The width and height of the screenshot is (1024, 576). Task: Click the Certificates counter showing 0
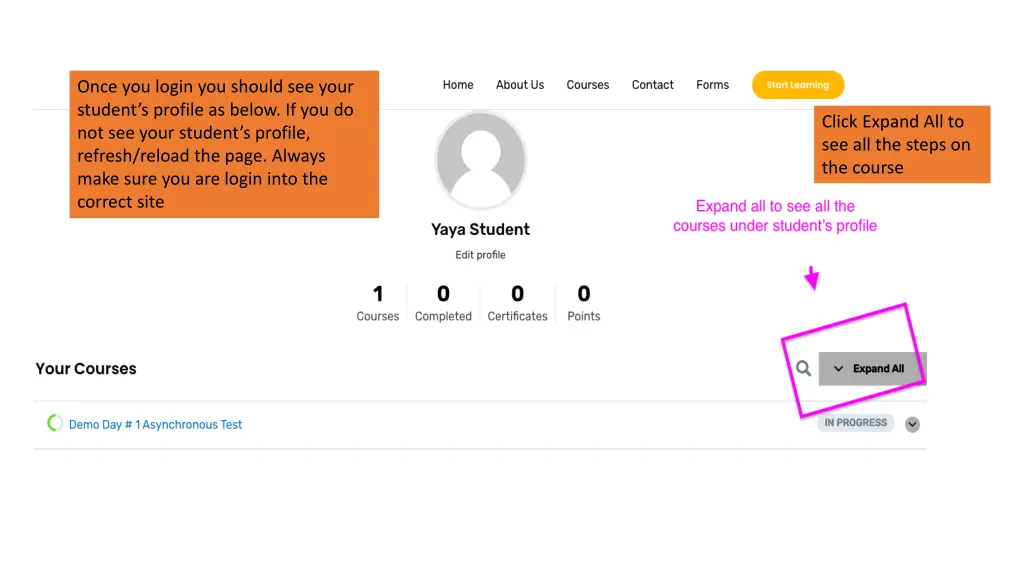(517, 302)
